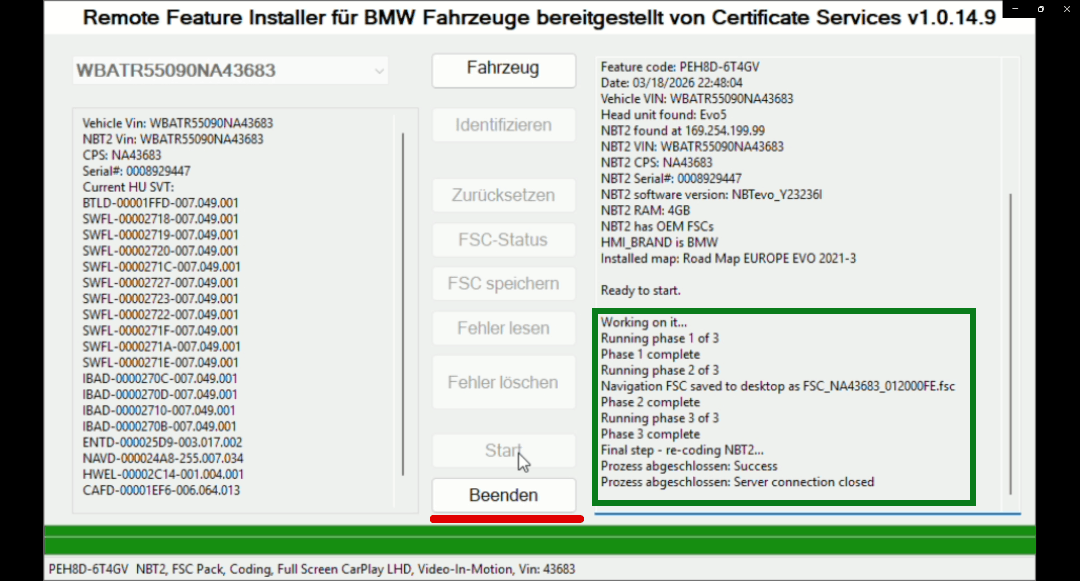The image size is (1080, 581).
Task: Open the FSC-Status check
Action: (503, 240)
